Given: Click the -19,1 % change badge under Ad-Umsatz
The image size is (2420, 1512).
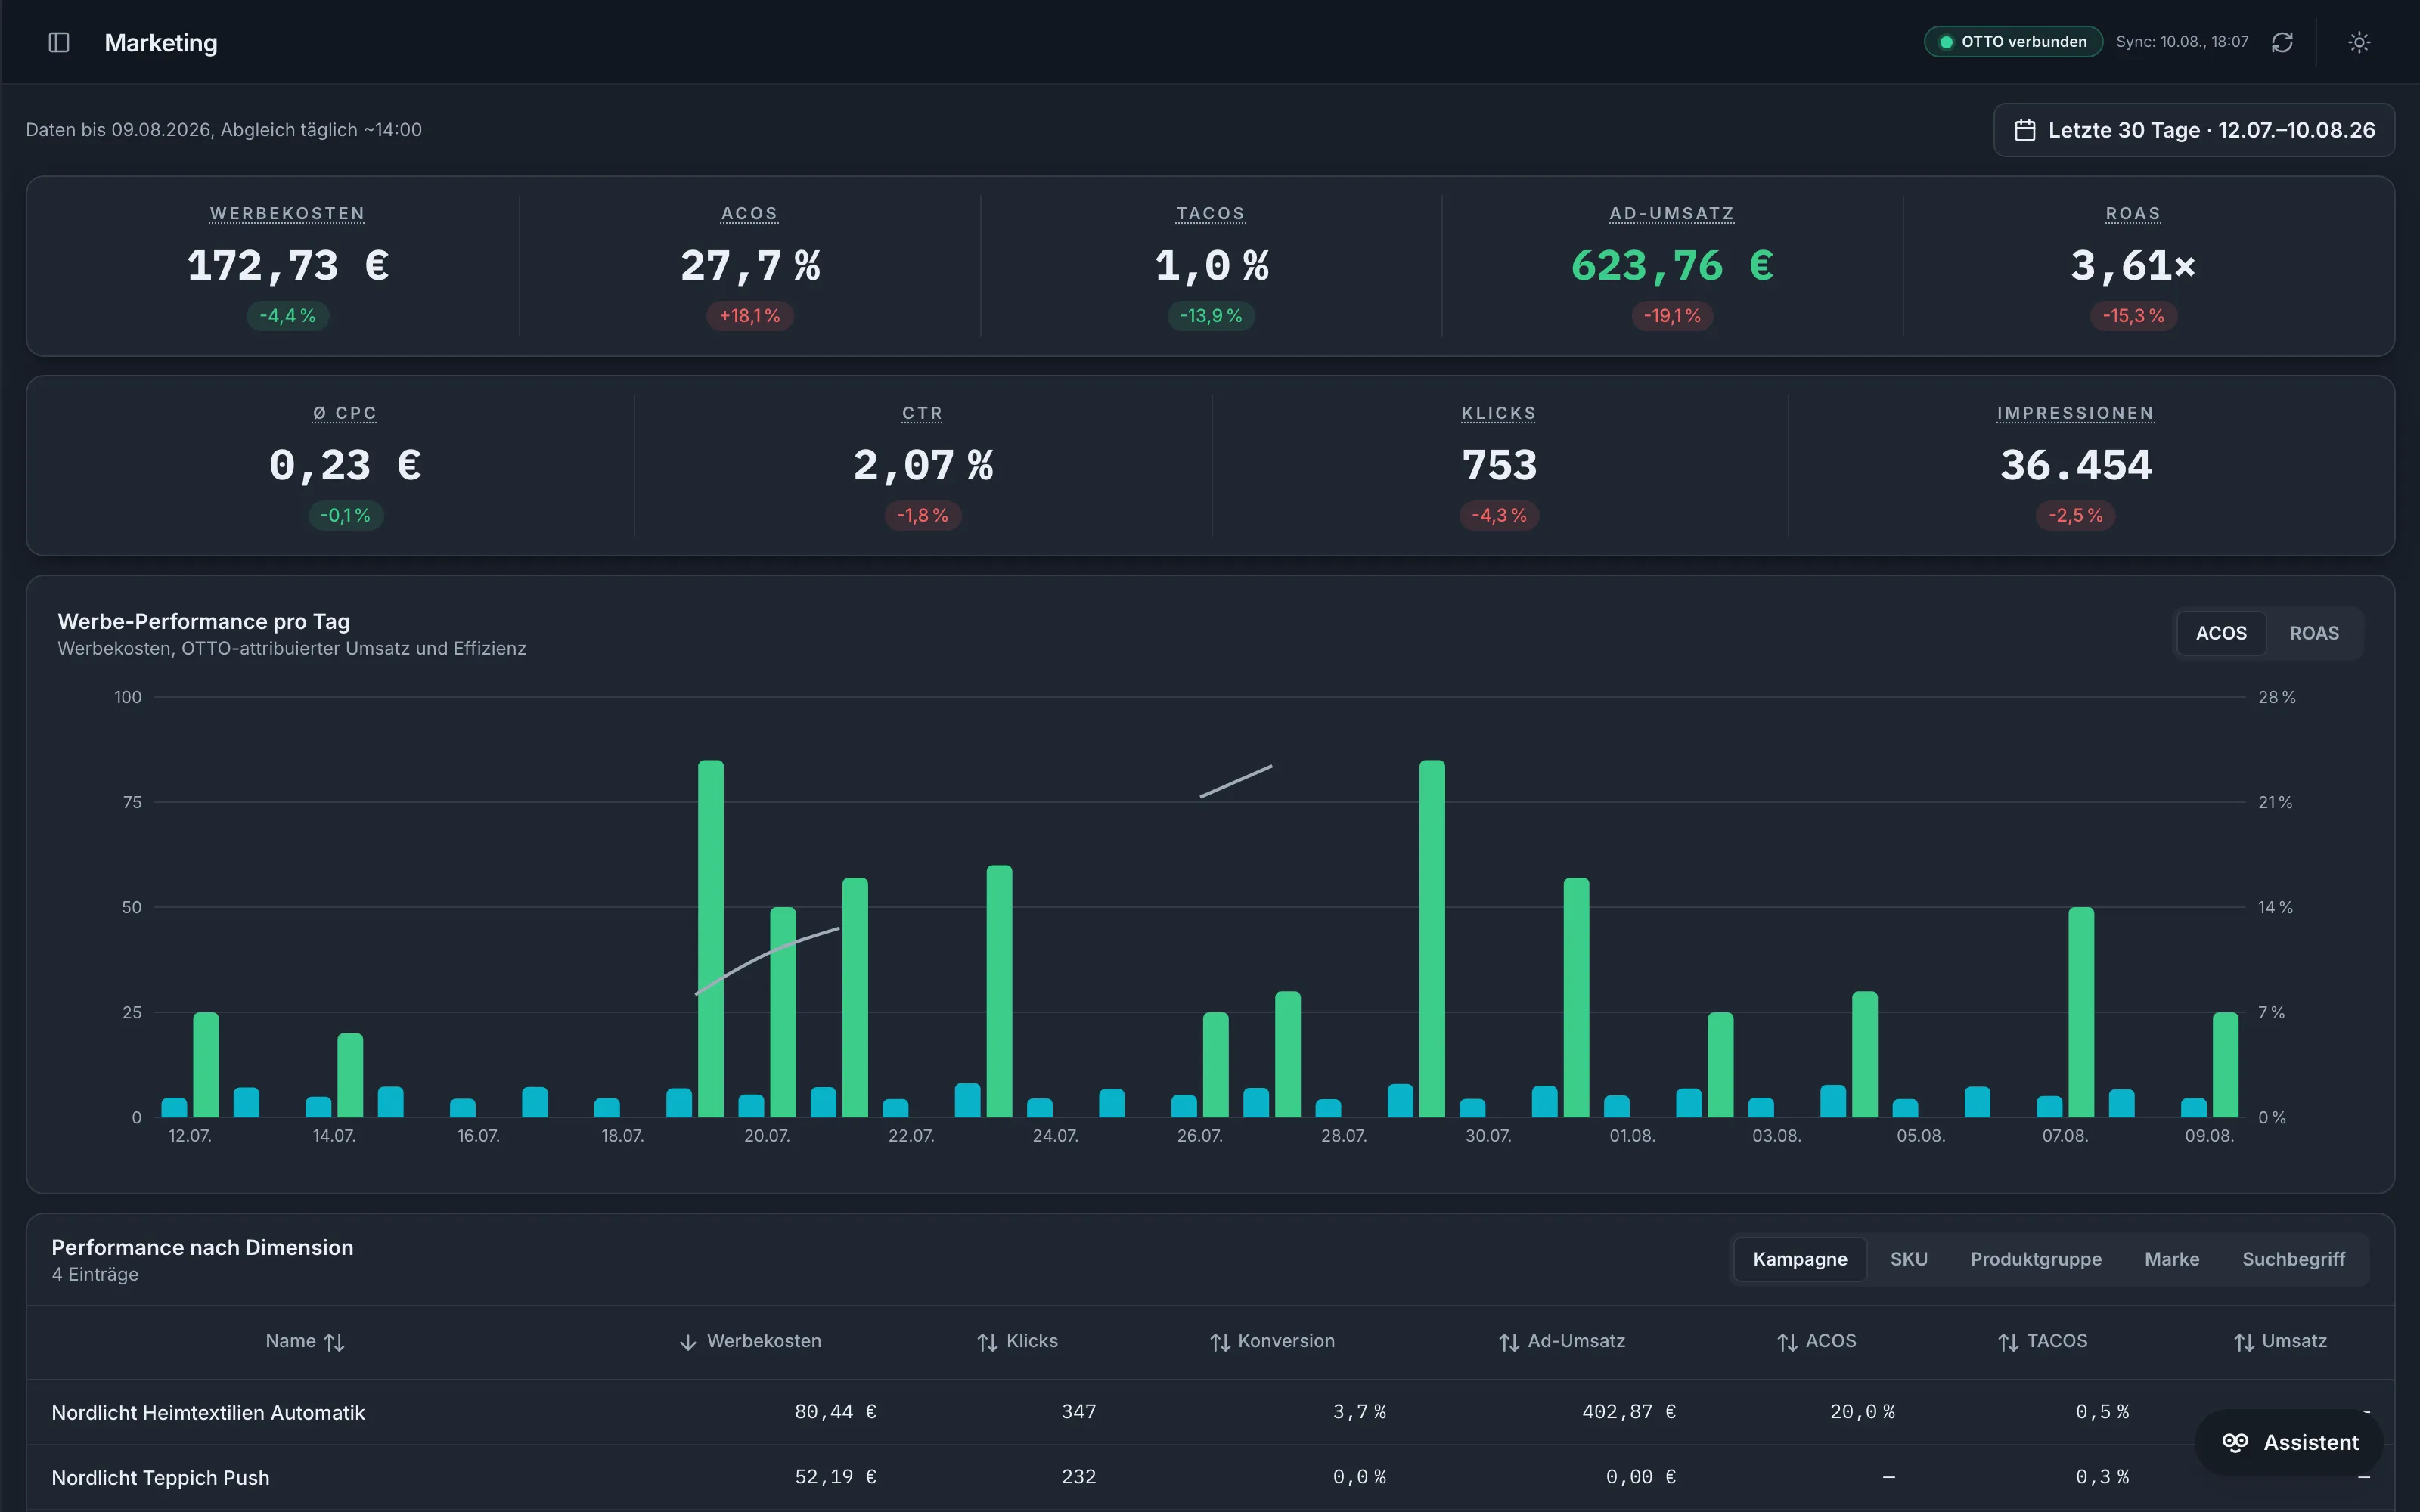Looking at the screenshot, I should click(x=1672, y=316).
